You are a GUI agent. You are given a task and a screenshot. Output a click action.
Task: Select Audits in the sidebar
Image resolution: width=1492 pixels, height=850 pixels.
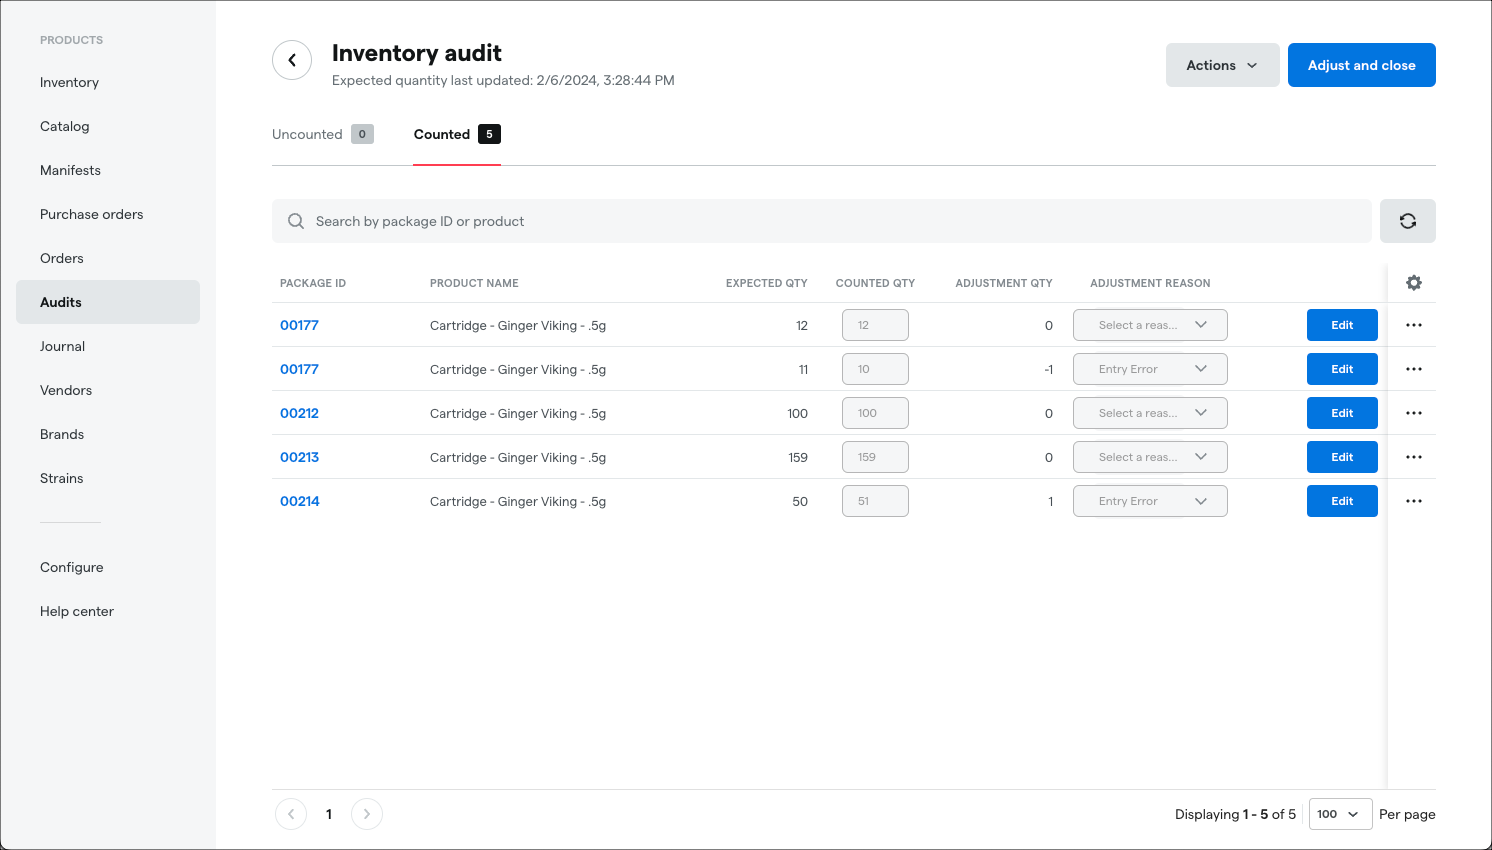(108, 302)
